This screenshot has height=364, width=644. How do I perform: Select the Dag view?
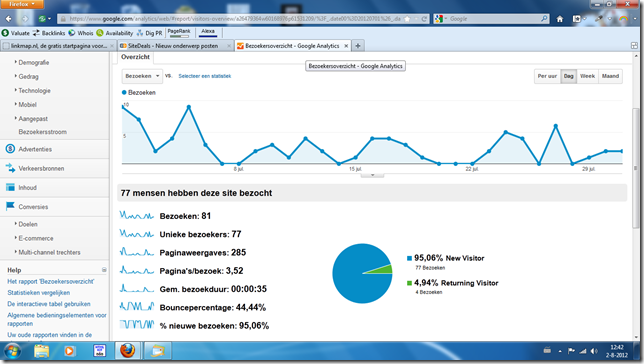coord(568,76)
